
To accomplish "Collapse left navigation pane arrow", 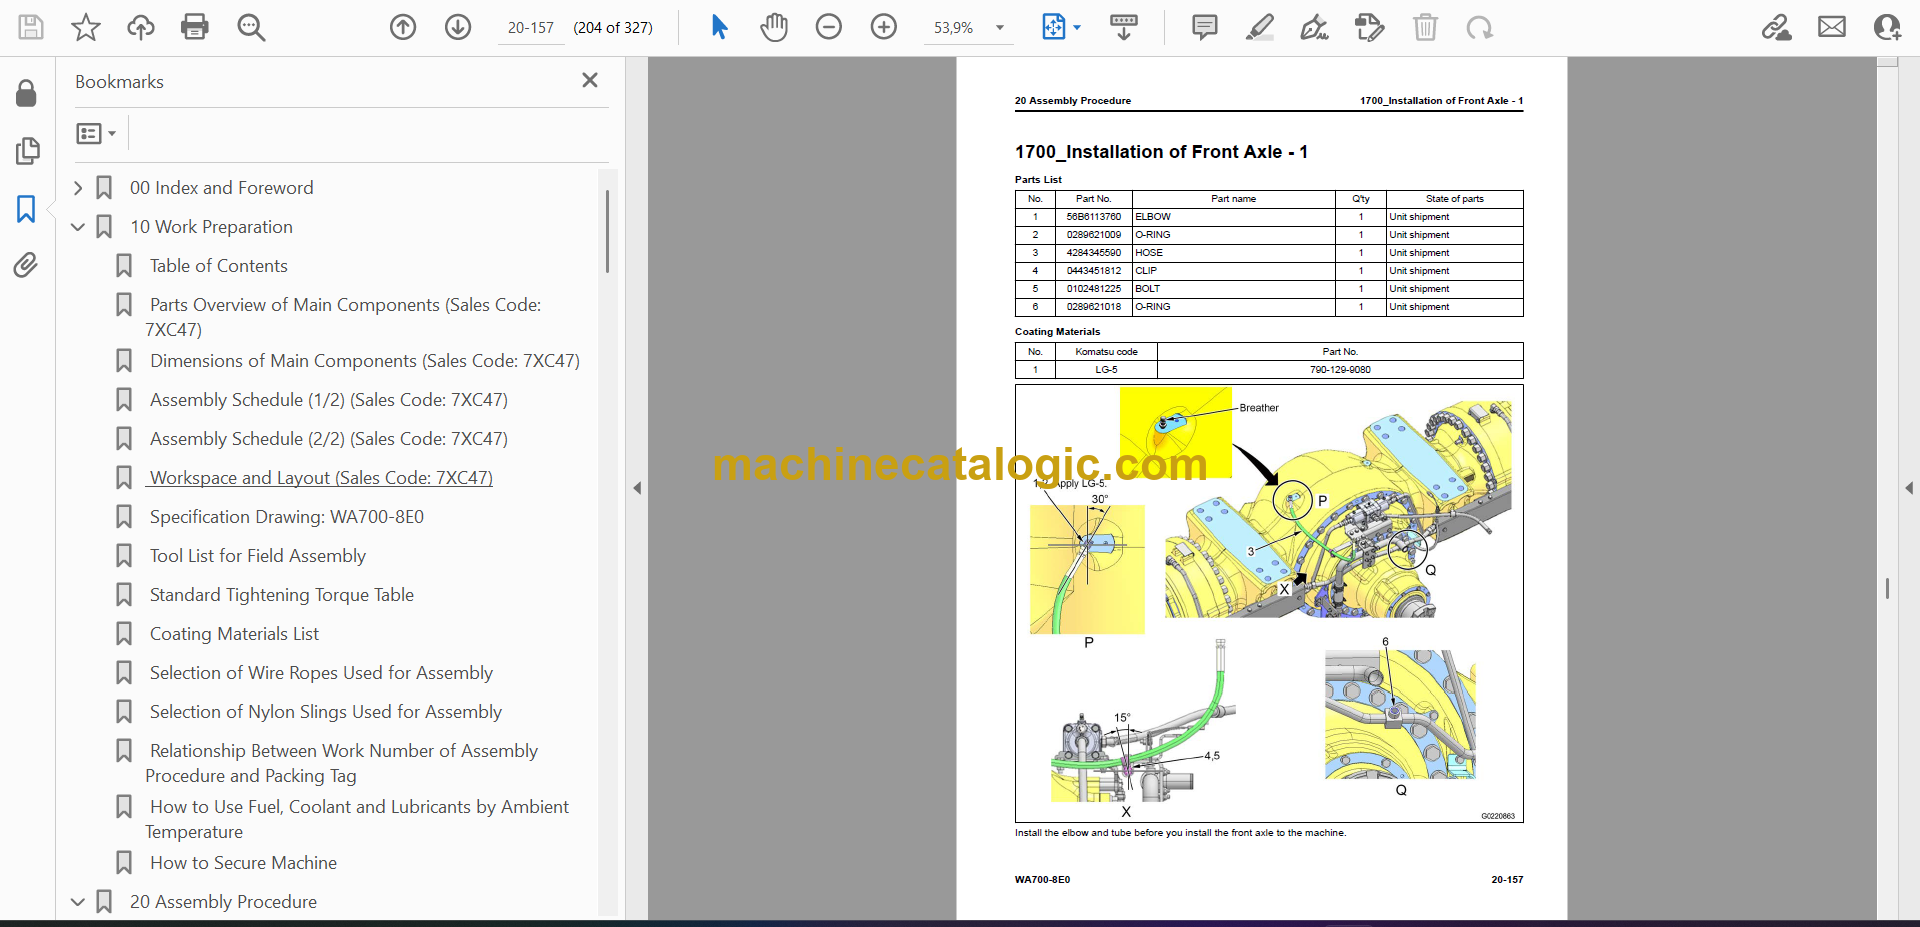I will click(637, 488).
